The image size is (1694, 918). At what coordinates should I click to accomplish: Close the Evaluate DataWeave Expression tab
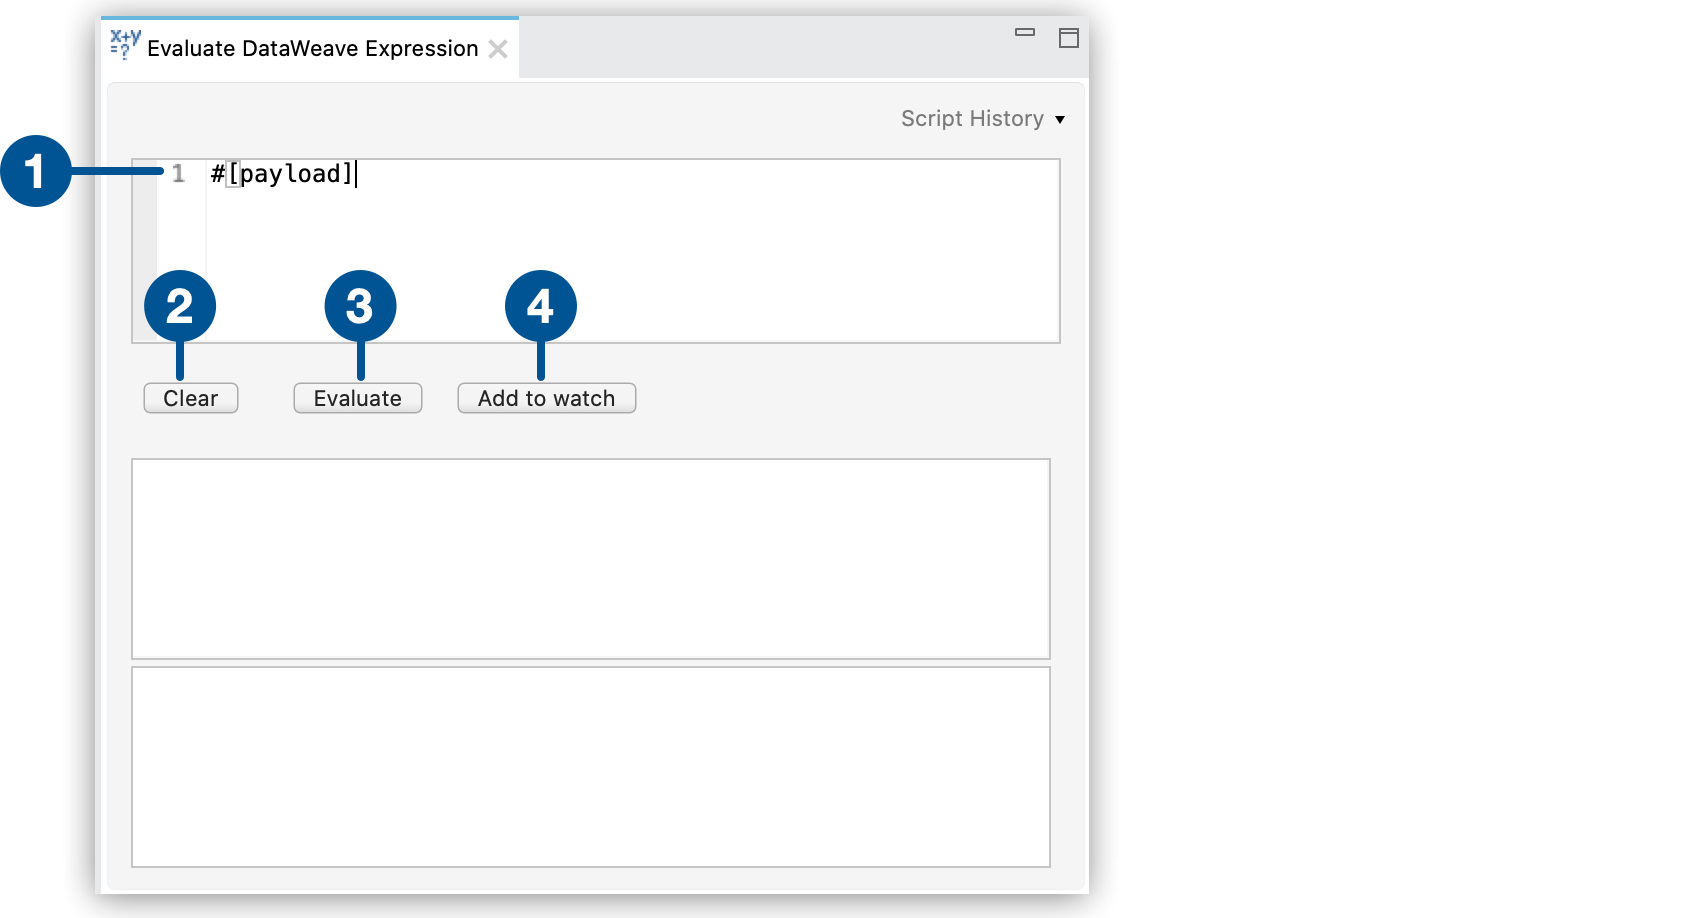(x=498, y=49)
